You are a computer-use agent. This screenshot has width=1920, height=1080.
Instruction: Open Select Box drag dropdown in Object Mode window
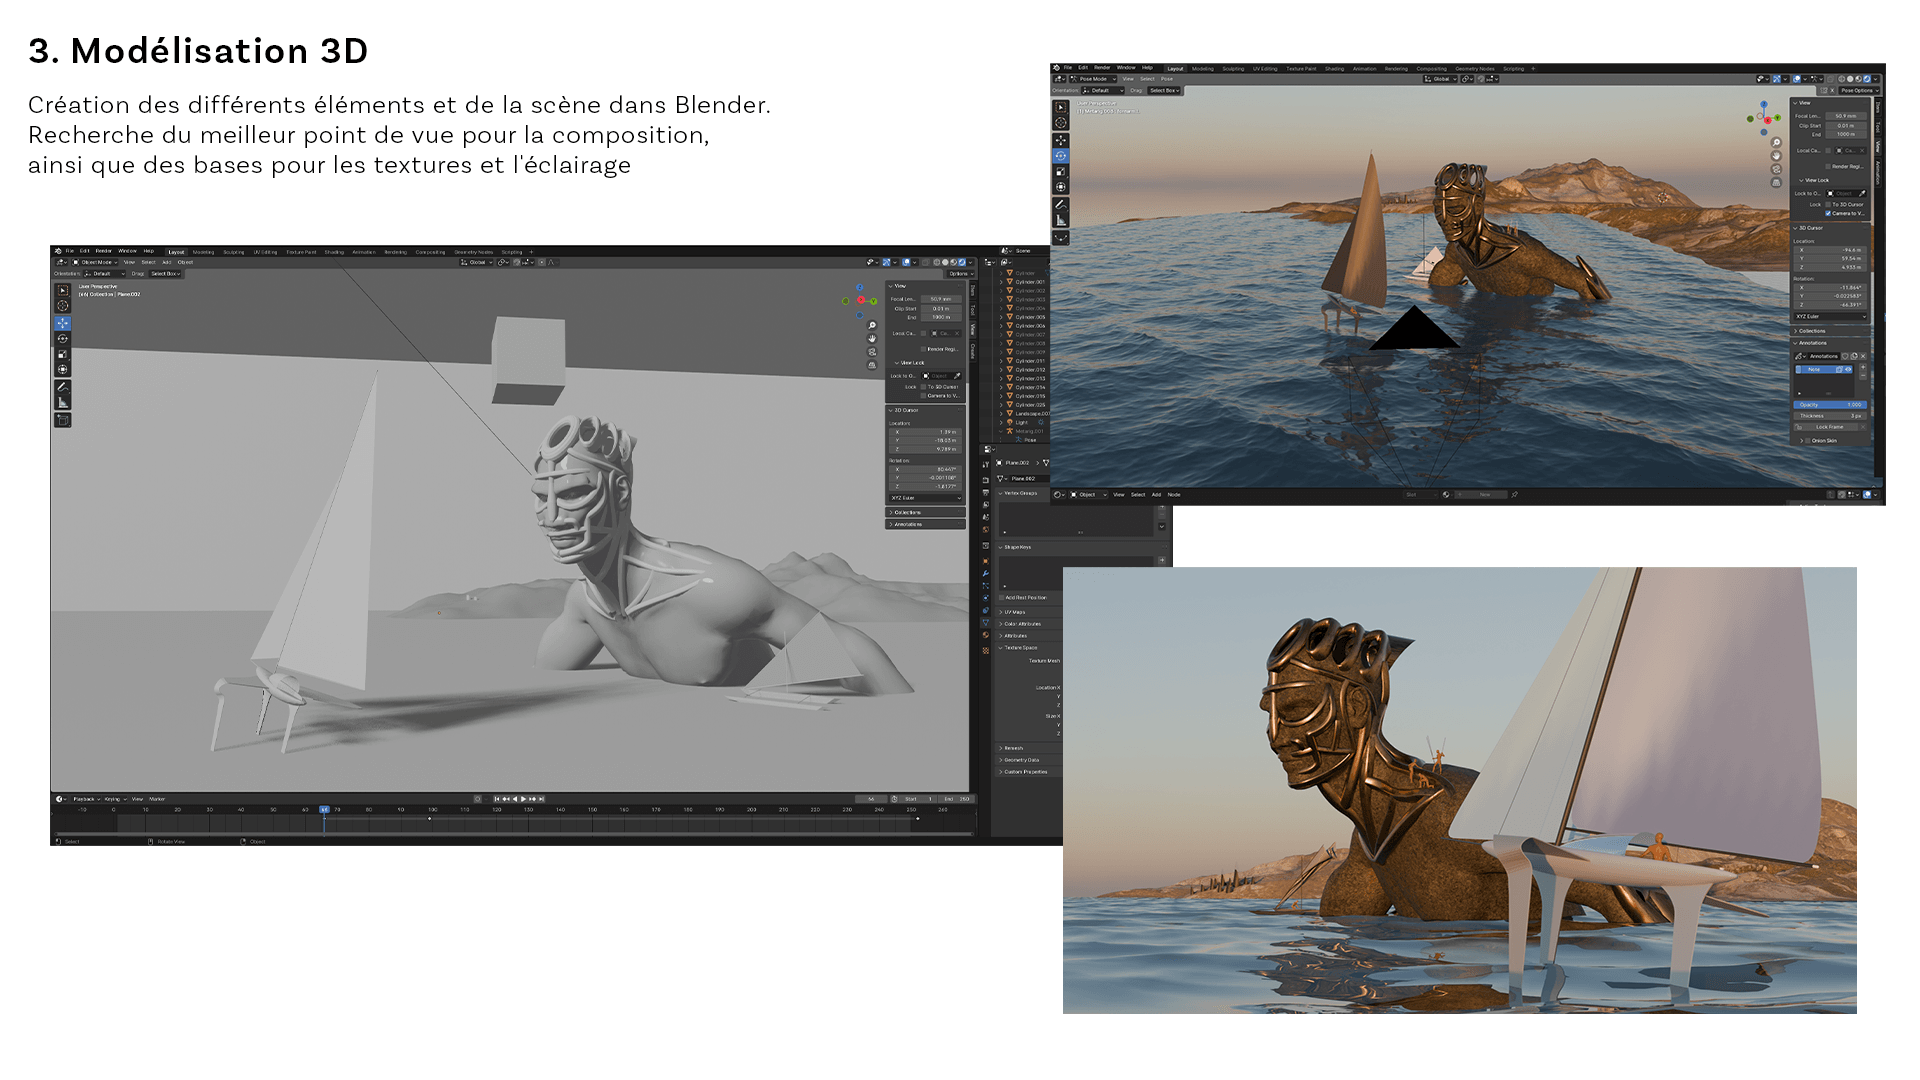(166, 273)
